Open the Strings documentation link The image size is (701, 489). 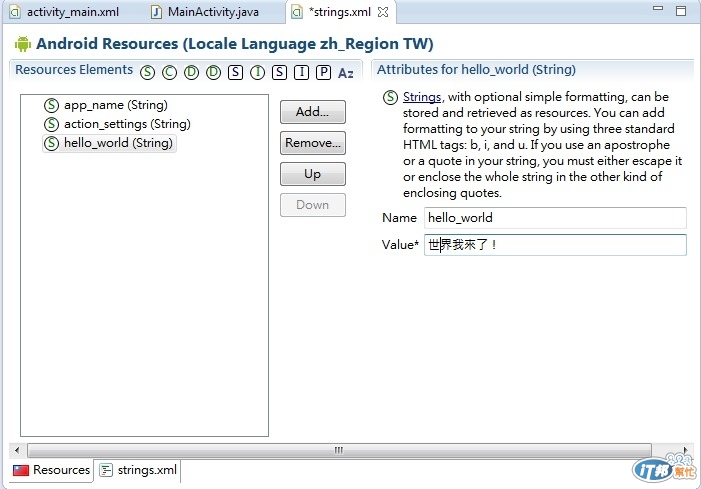coord(422,97)
